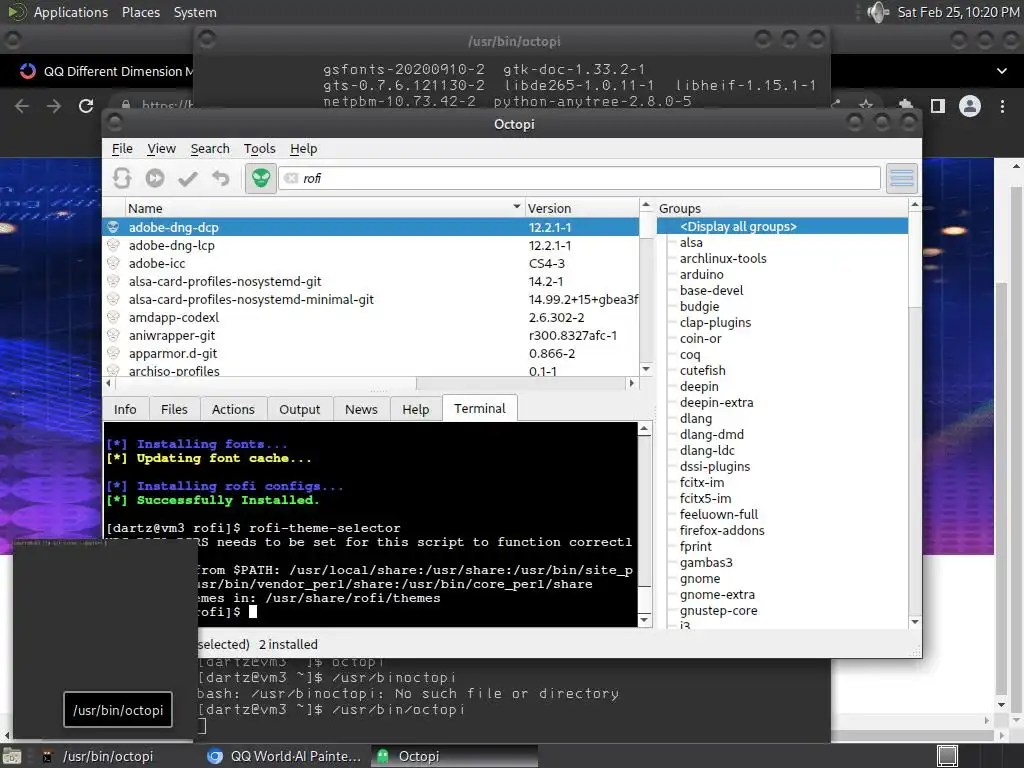Open the Tools menu
The width and height of the screenshot is (1024, 768).
259,149
